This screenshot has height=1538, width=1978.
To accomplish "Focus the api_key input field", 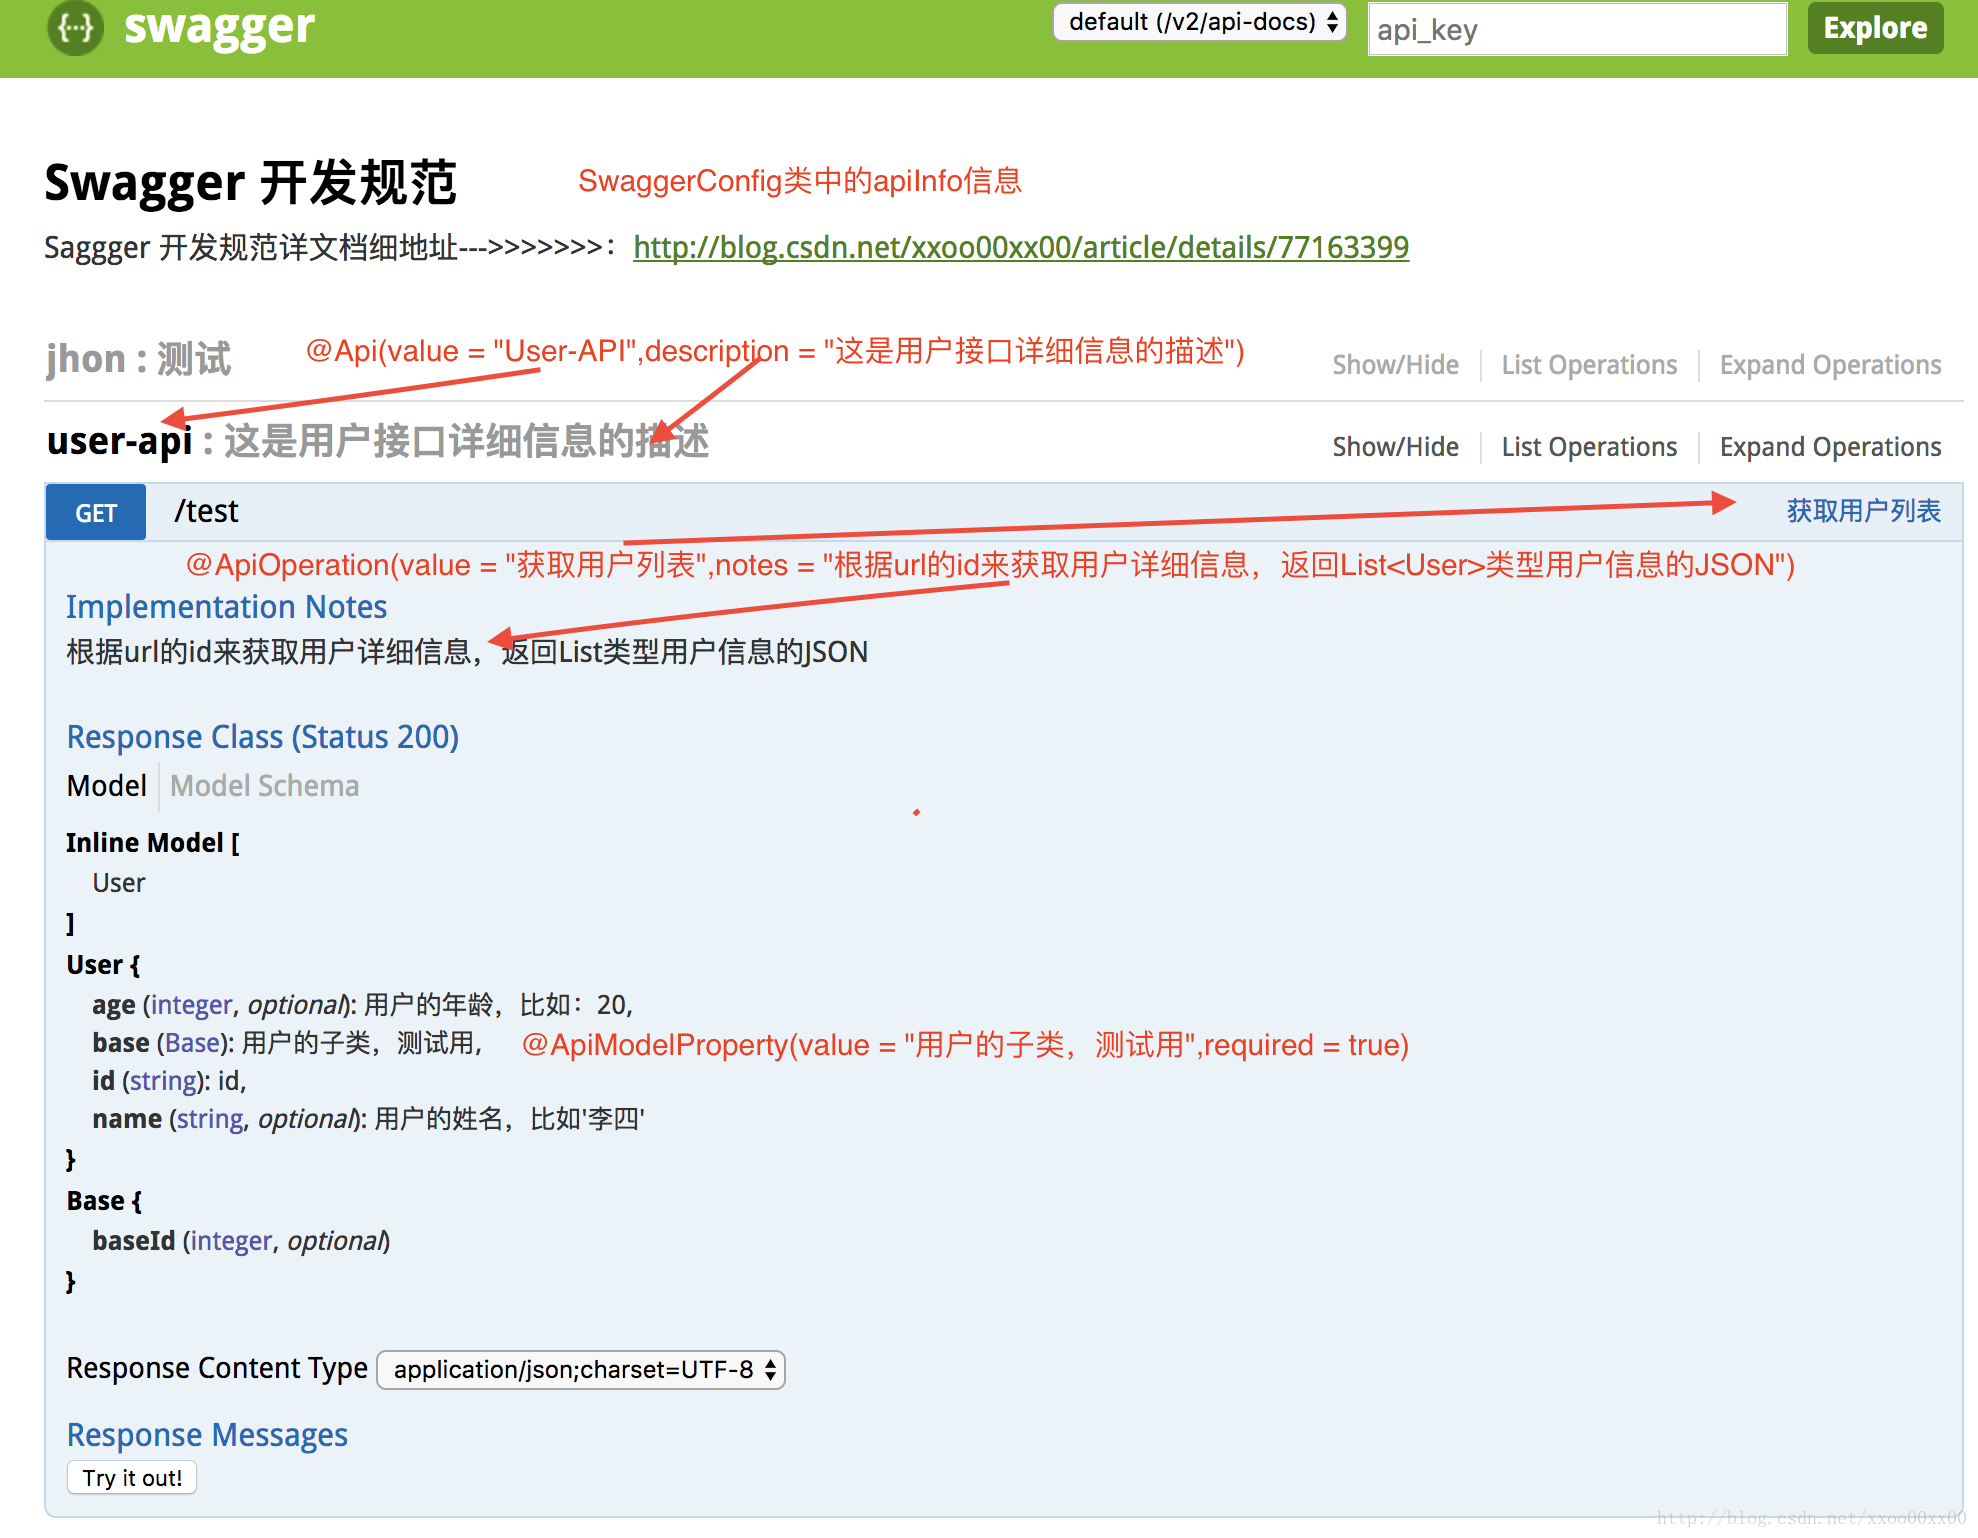I will pos(1577,29).
